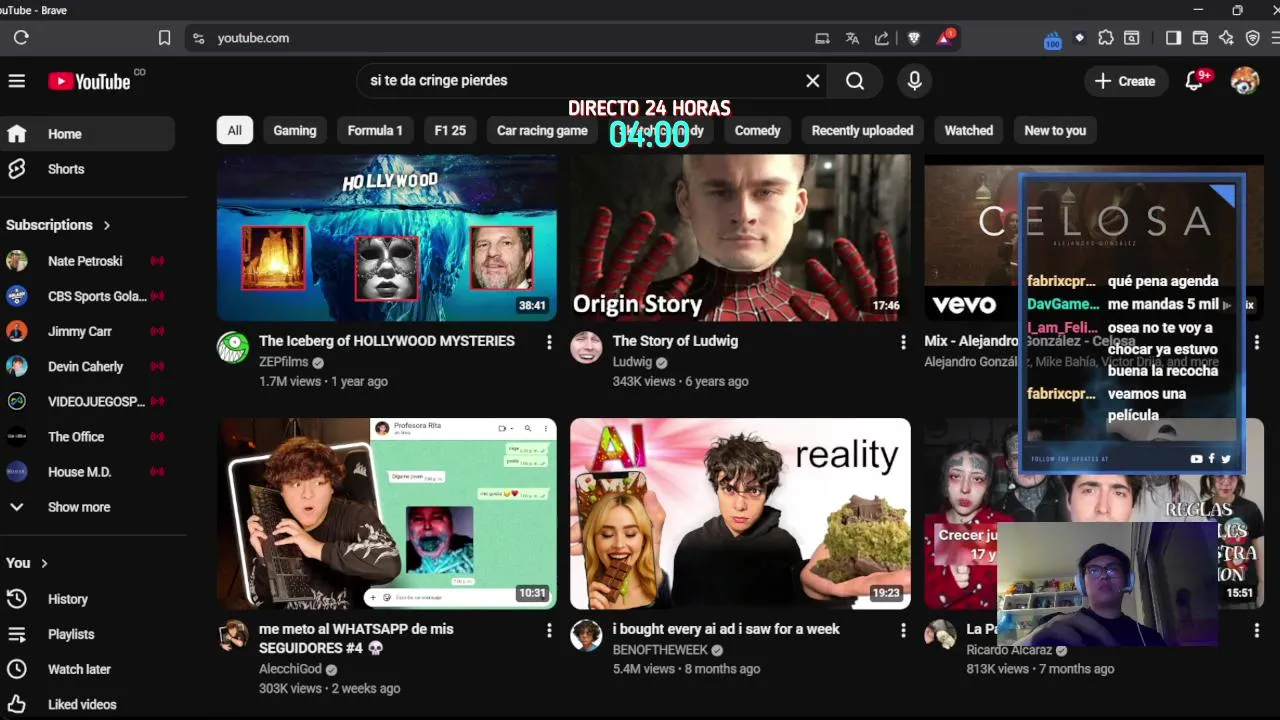Reload the page with browser refresh icon

pos(21,38)
